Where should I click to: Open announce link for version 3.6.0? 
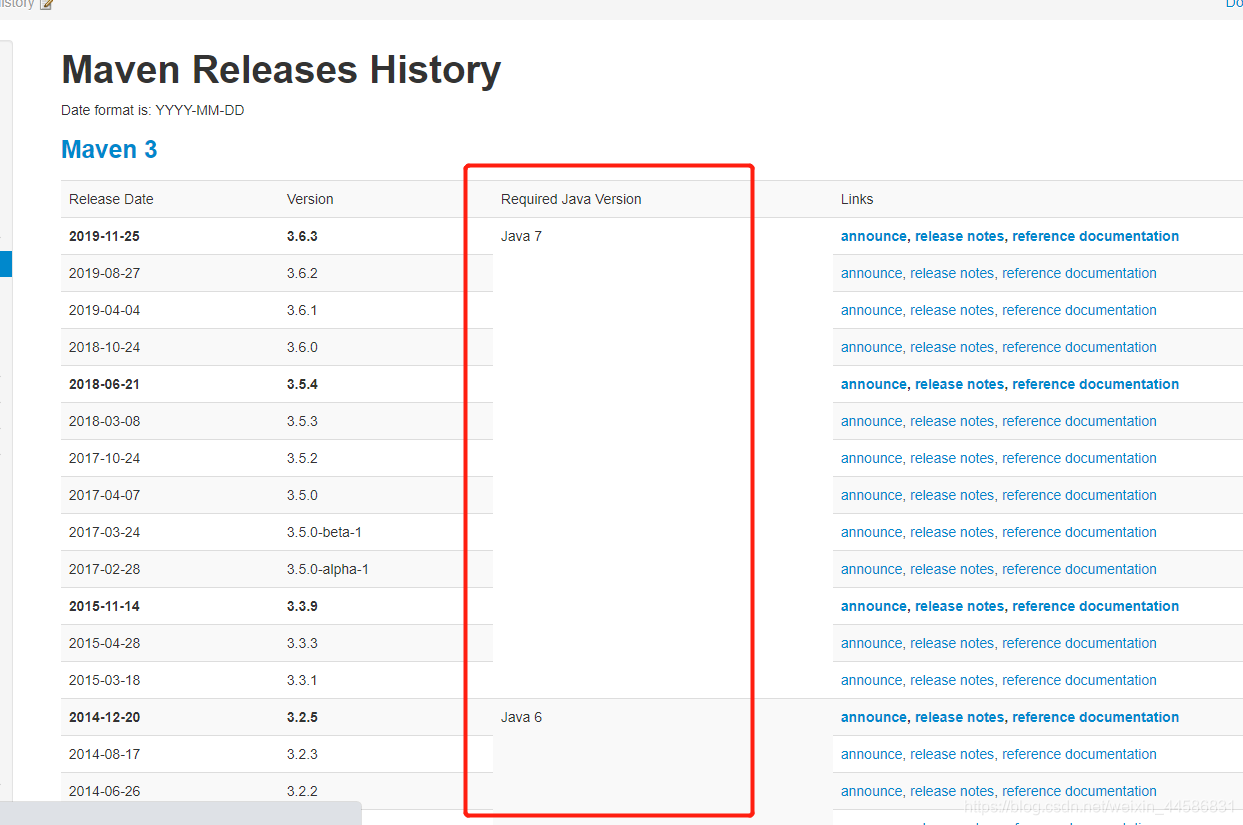(x=871, y=348)
